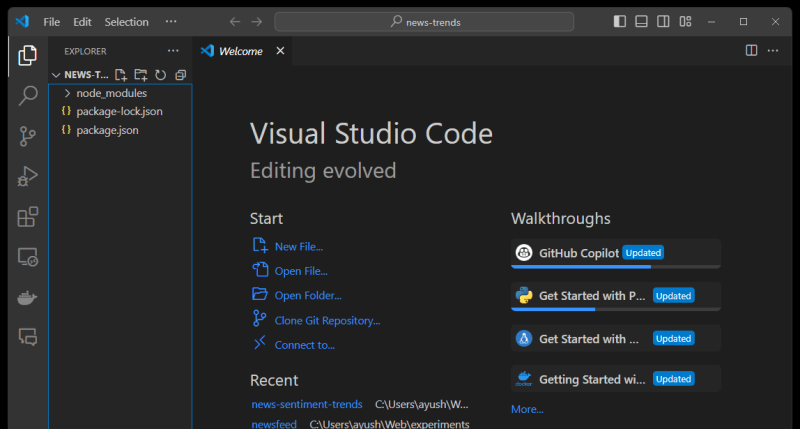This screenshot has height=429, width=800.
Task: Click the Connect to... link
Action: click(305, 345)
